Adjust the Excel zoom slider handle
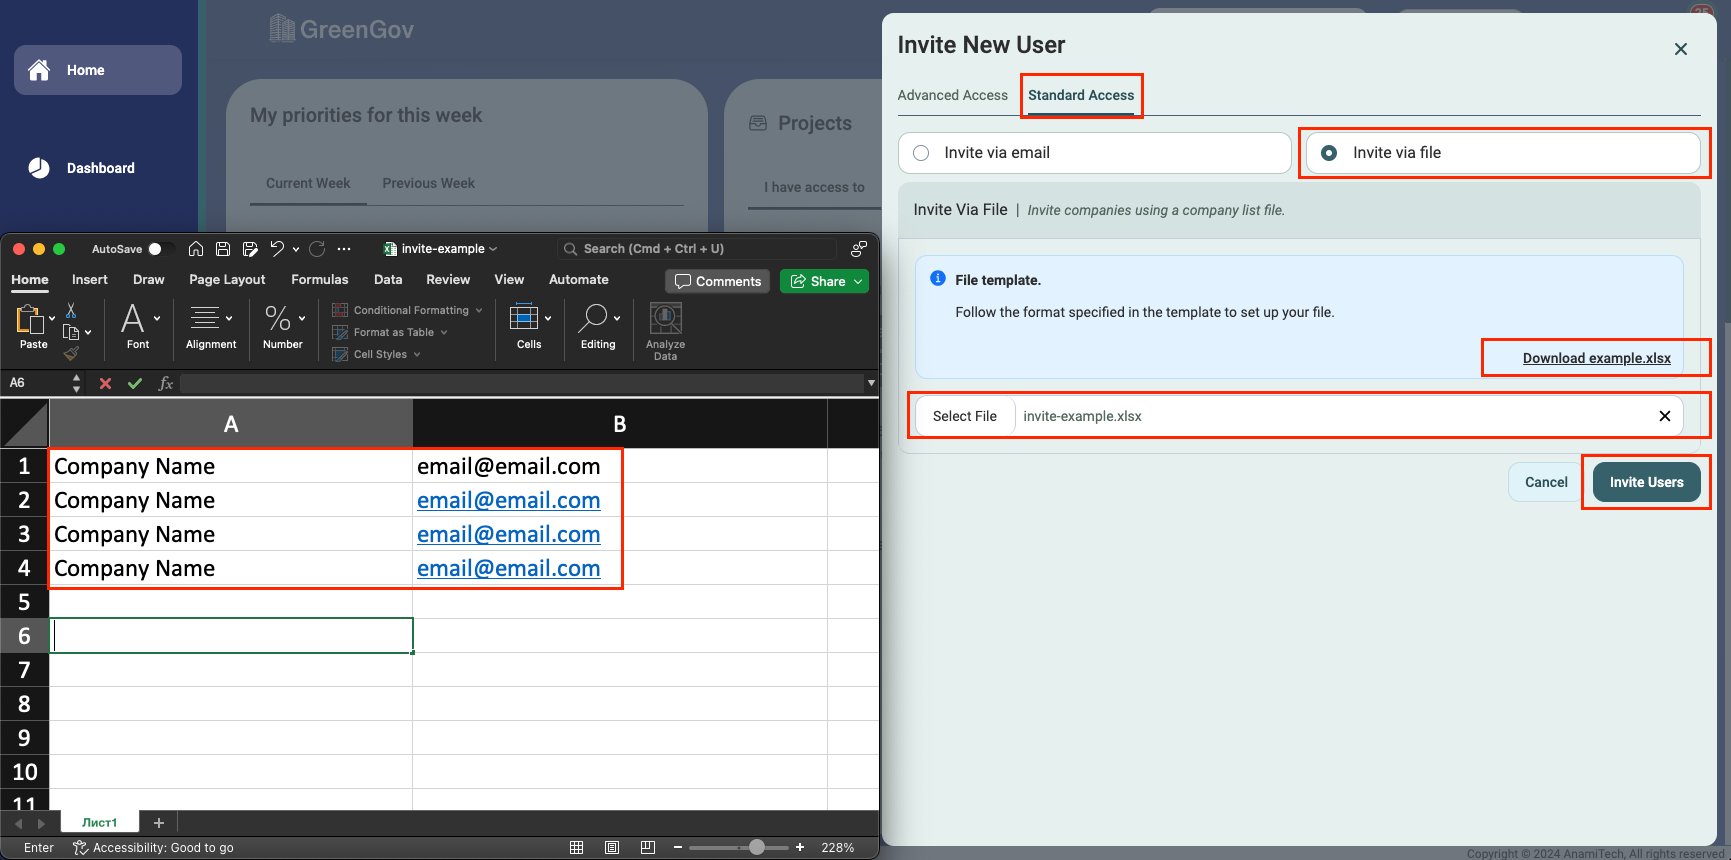This screenshot has height=860, width=1731. coord(757,848)
